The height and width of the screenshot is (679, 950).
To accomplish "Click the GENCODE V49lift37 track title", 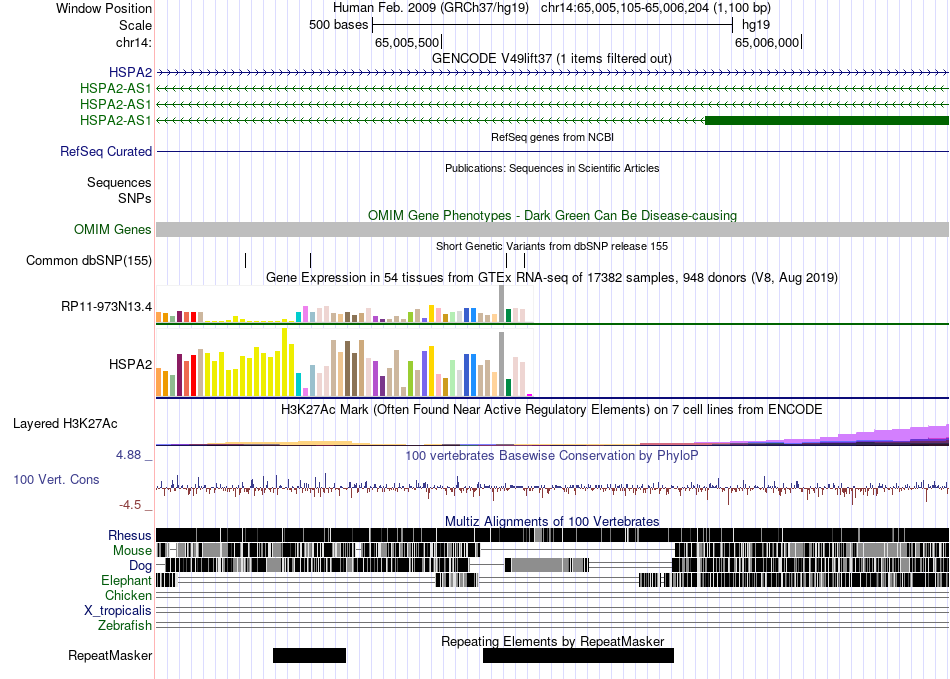I will point(552,59).
